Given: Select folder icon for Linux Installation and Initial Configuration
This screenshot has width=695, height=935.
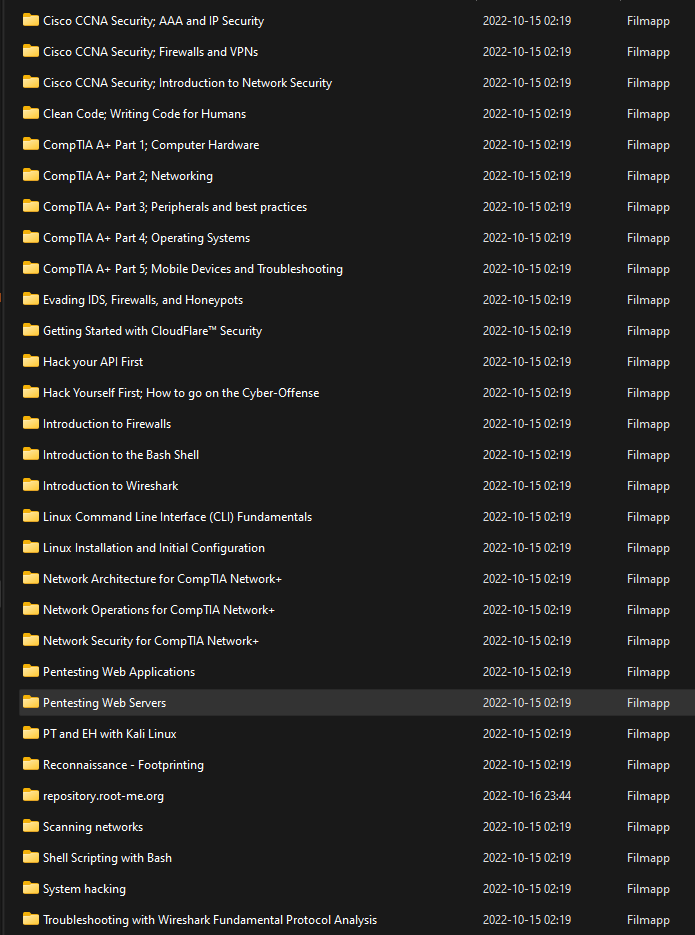Looking at the screenshot, I should [31, 547].
